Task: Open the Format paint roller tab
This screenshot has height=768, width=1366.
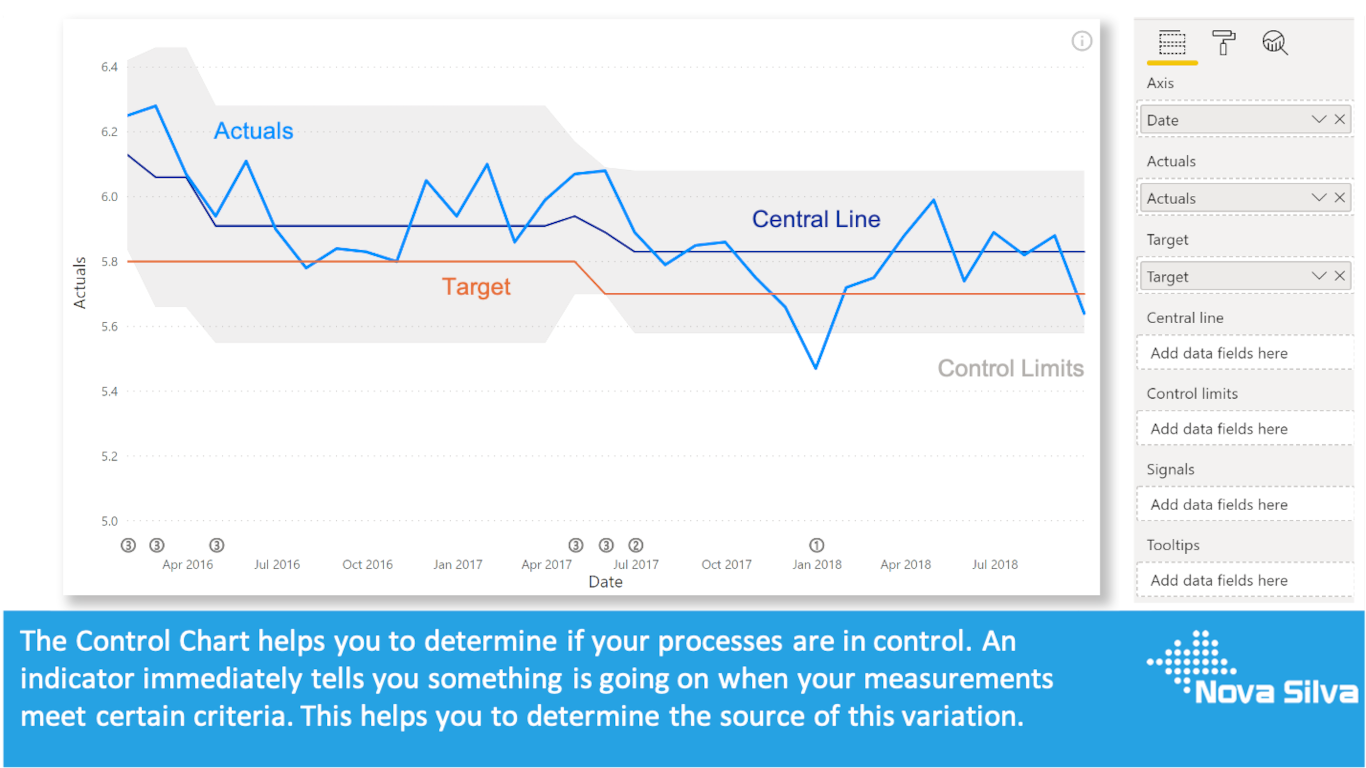Action: (1223, 42)
